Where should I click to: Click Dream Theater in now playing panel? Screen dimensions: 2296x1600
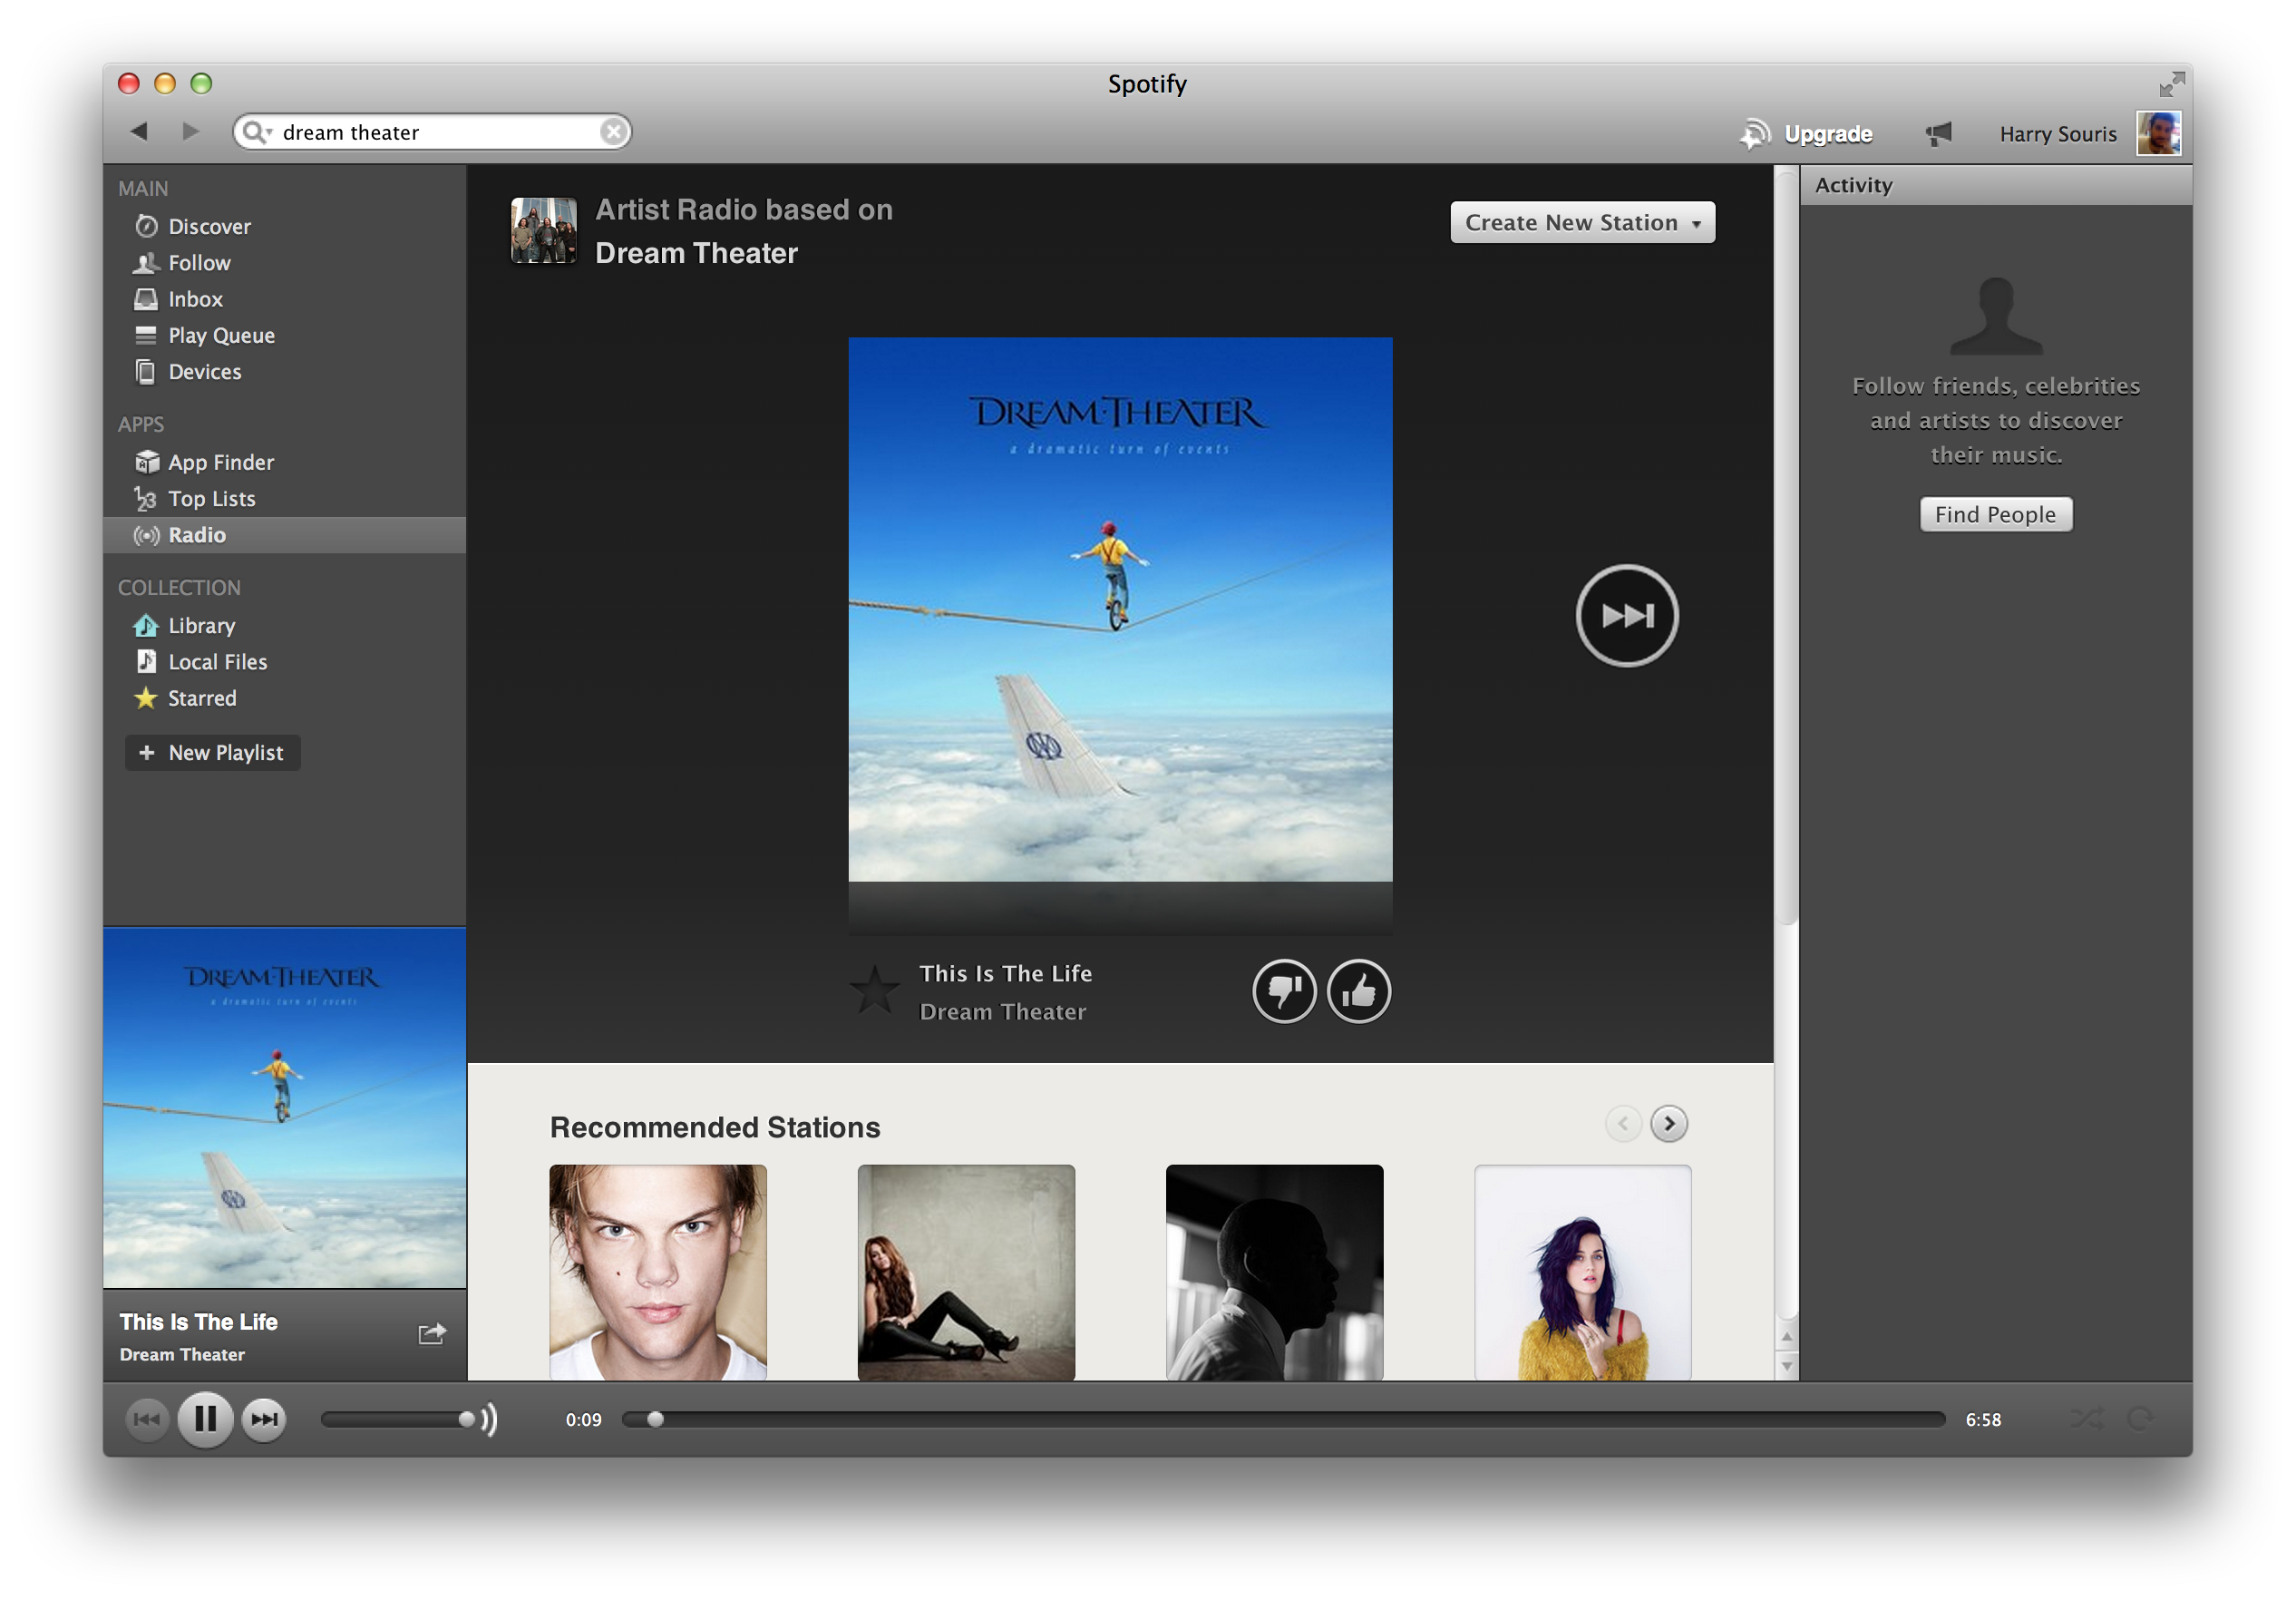click(182, 1354)
